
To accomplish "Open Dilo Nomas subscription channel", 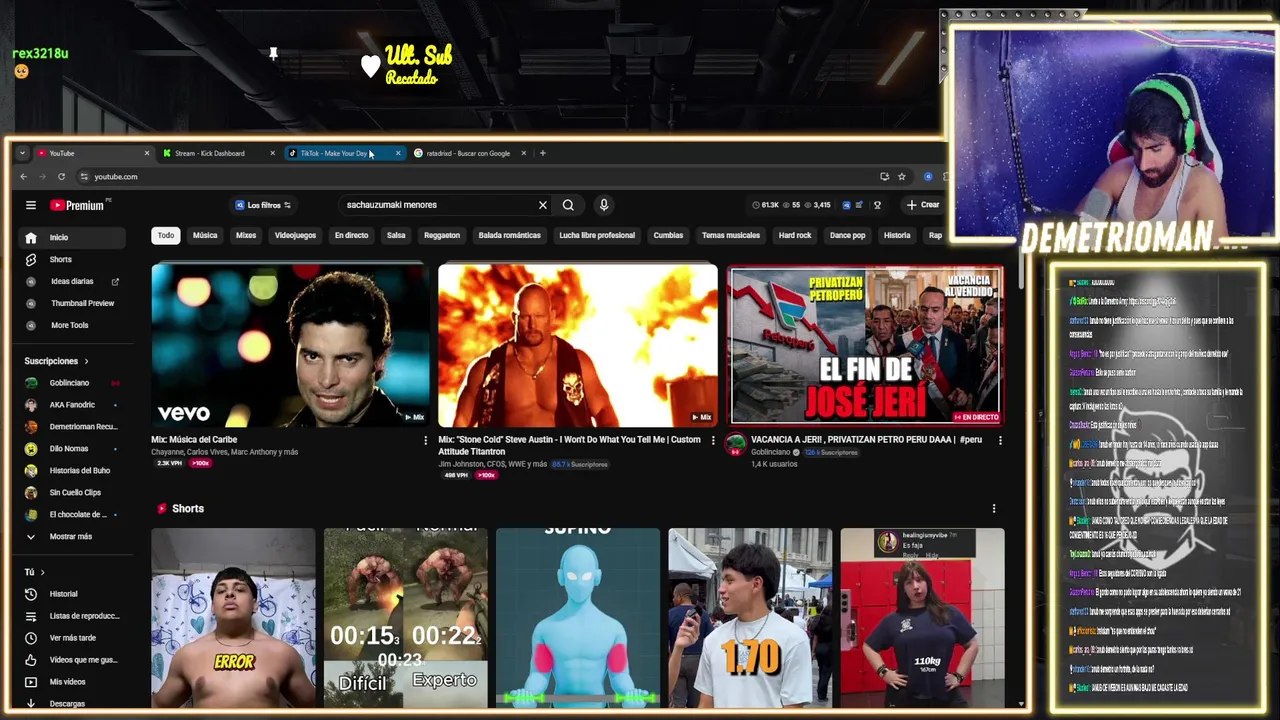I will pyautogui.click(x=72, y=449).
